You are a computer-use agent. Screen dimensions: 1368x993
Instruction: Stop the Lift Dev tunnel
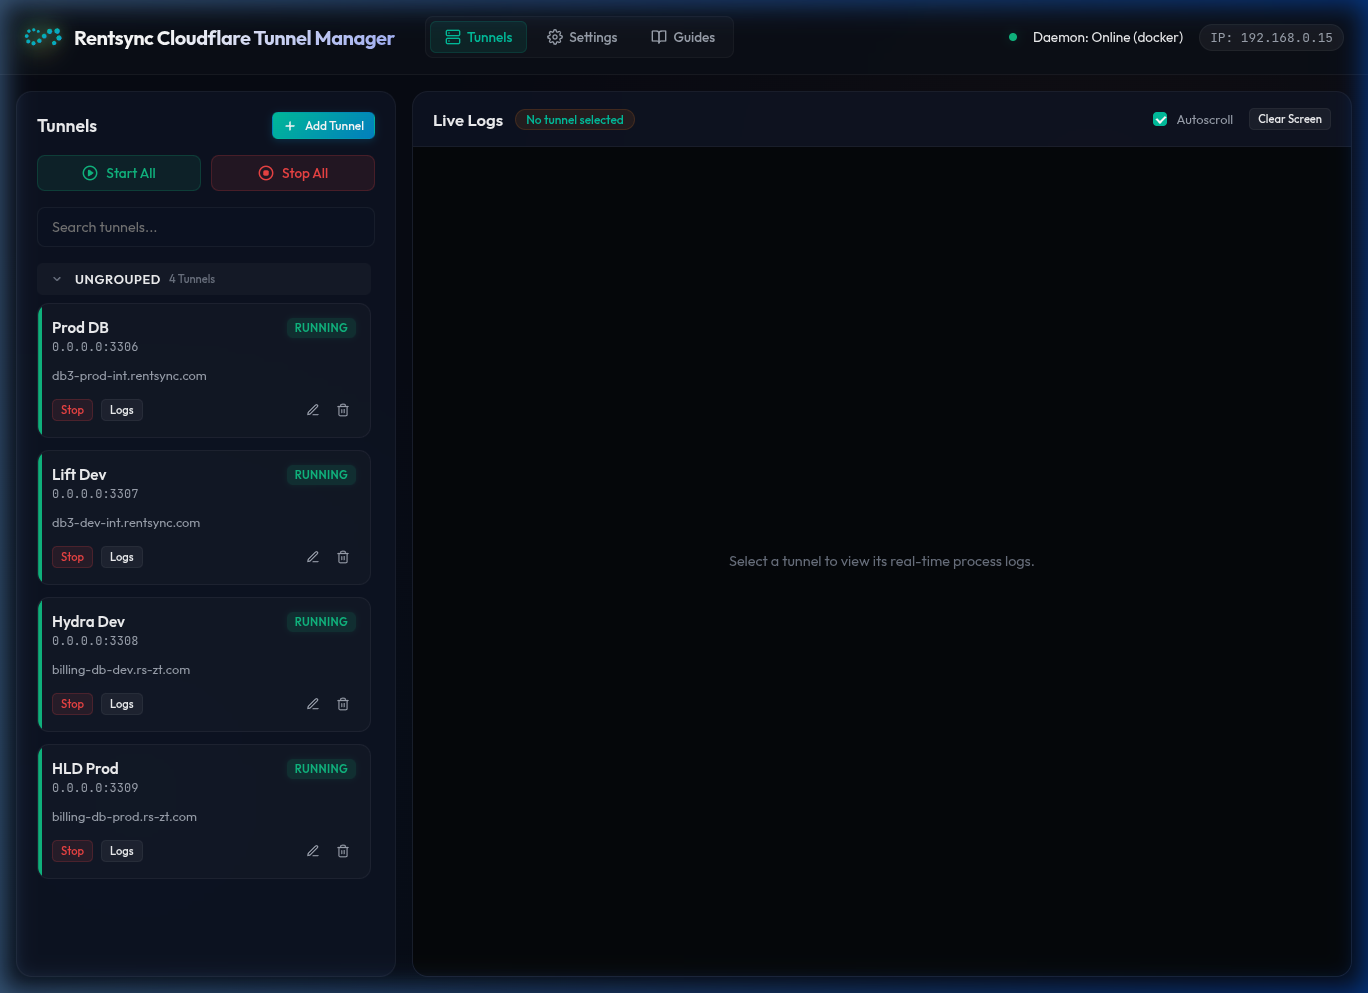72,557
